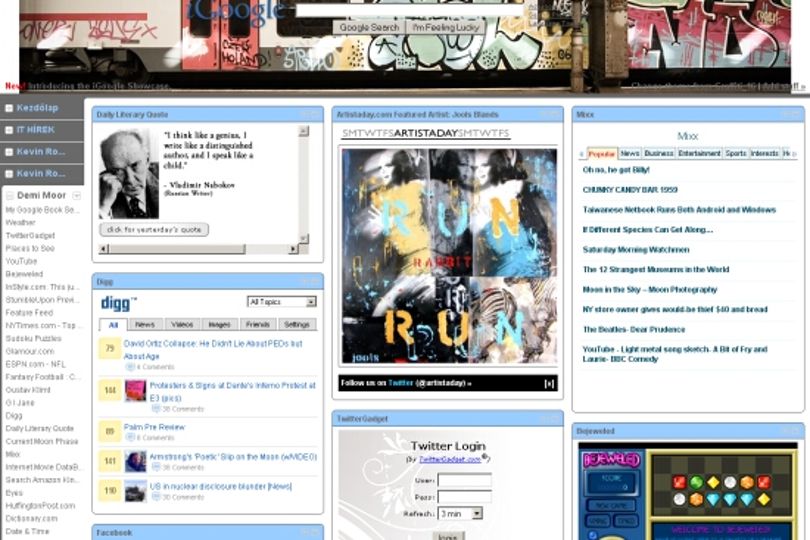810x540 pixels.
Task: Click the expand icon on Artistaday Twitter bar
Action: (x=549, y=383)
